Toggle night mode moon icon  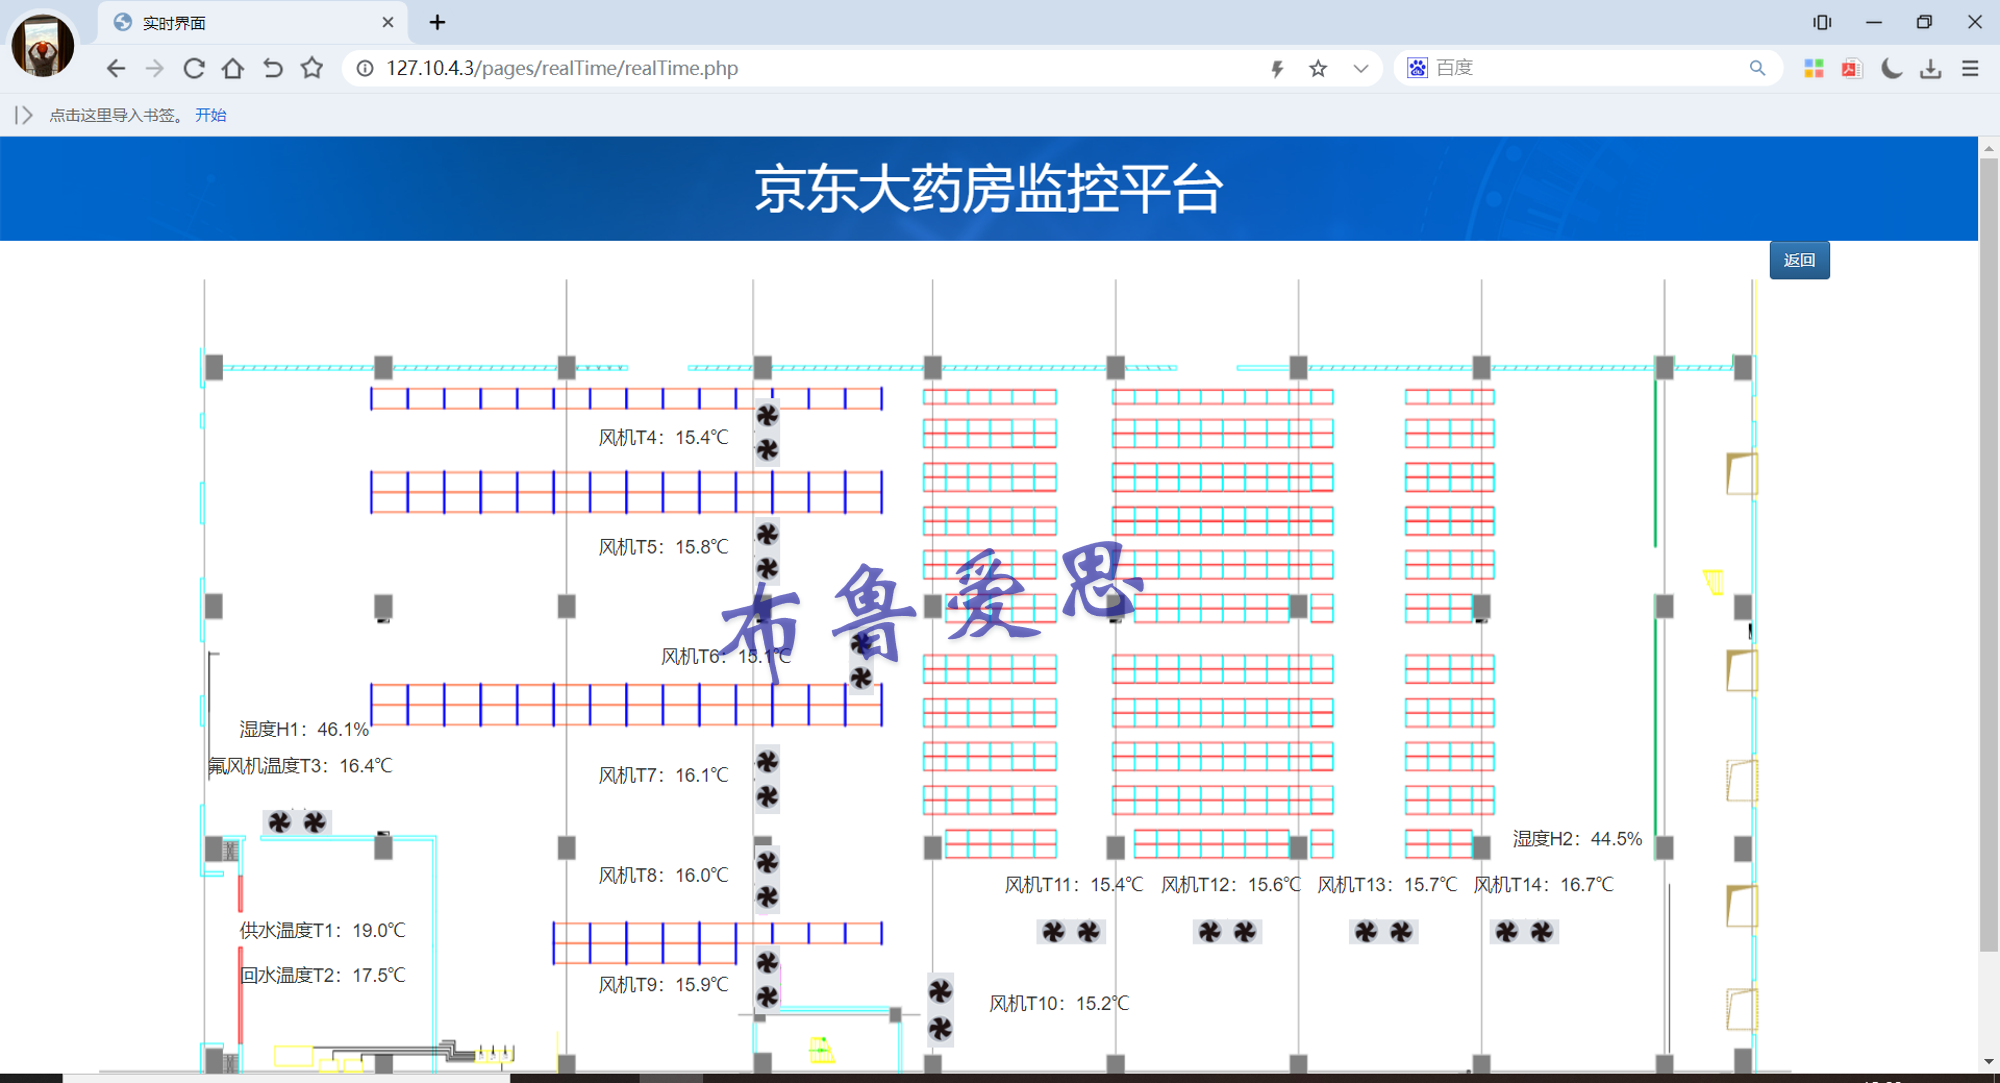(1891, 68)
